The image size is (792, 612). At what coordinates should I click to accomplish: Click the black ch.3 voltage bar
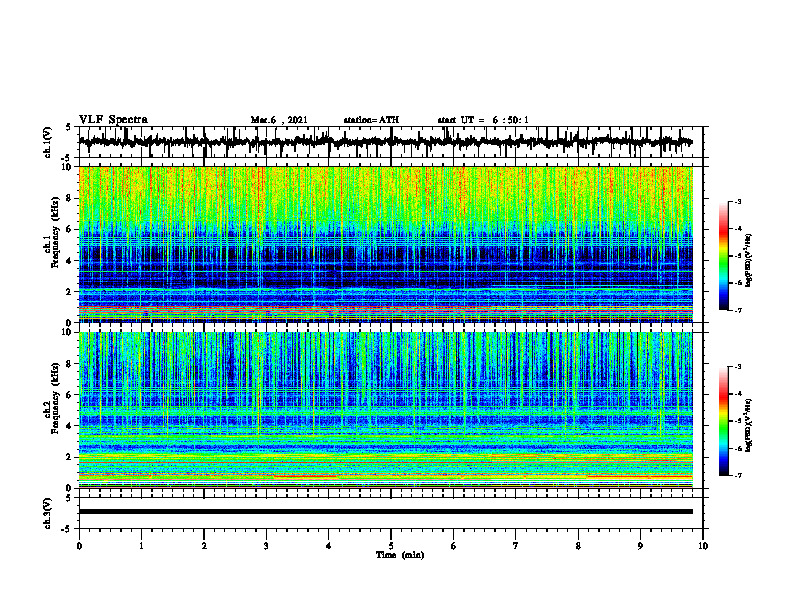[385, 512]
